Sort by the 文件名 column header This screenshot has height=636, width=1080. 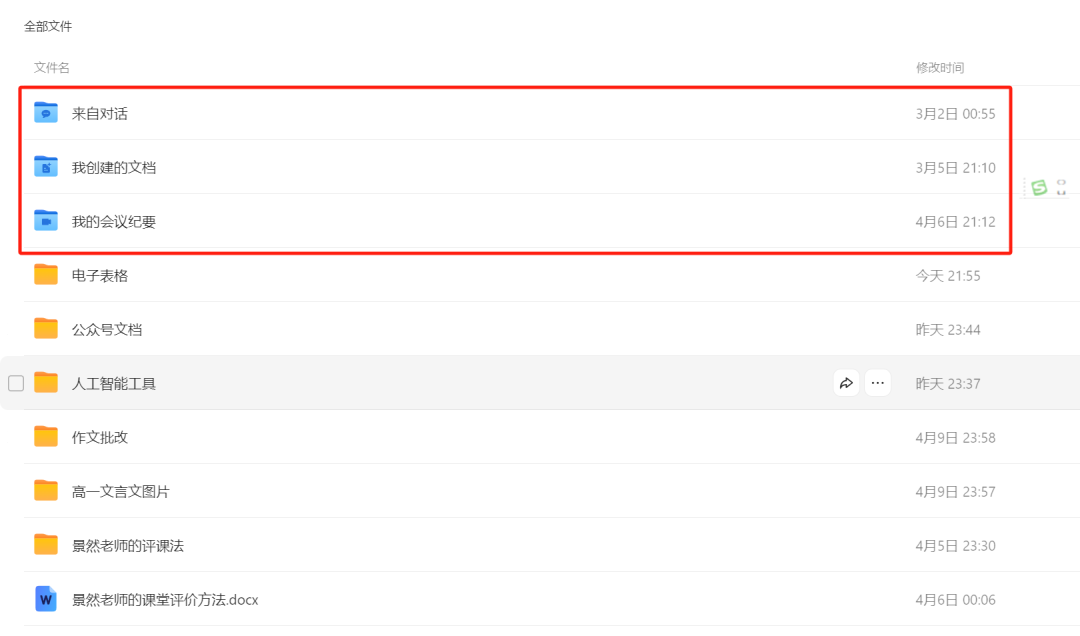[52, 68]
